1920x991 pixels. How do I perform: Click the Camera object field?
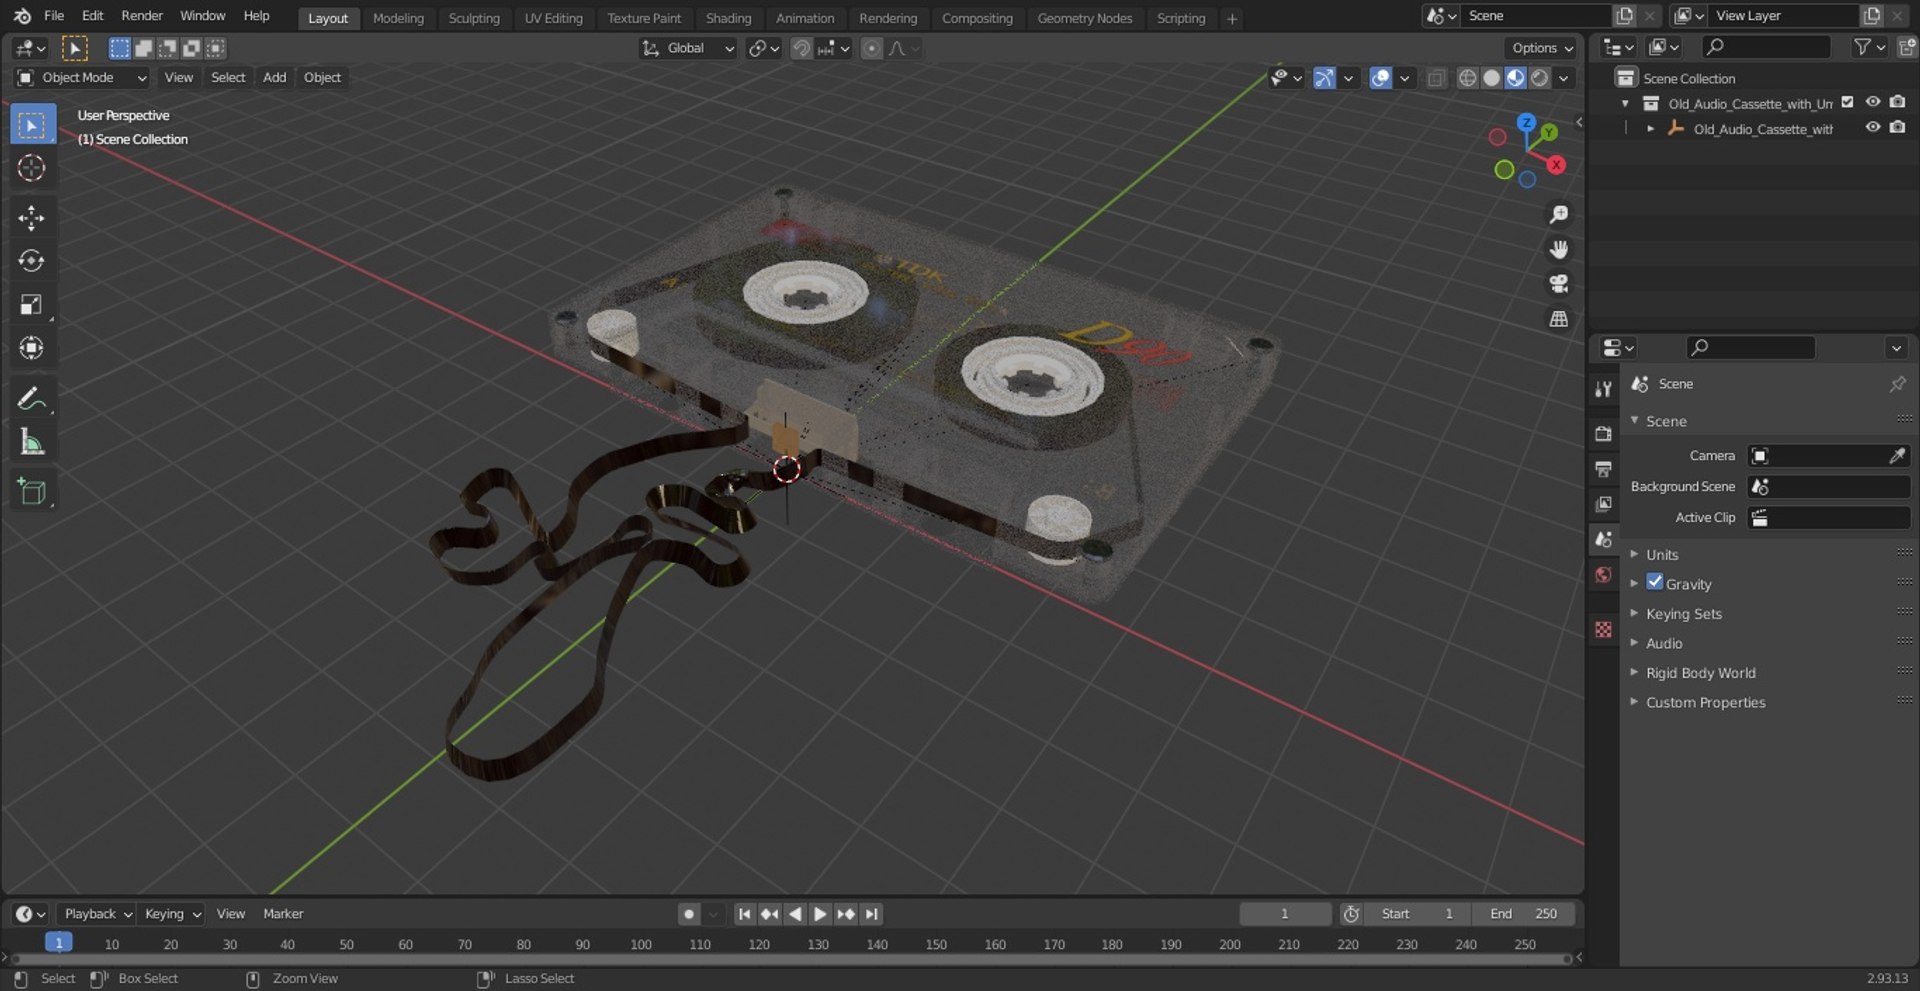click(1829, 456)
